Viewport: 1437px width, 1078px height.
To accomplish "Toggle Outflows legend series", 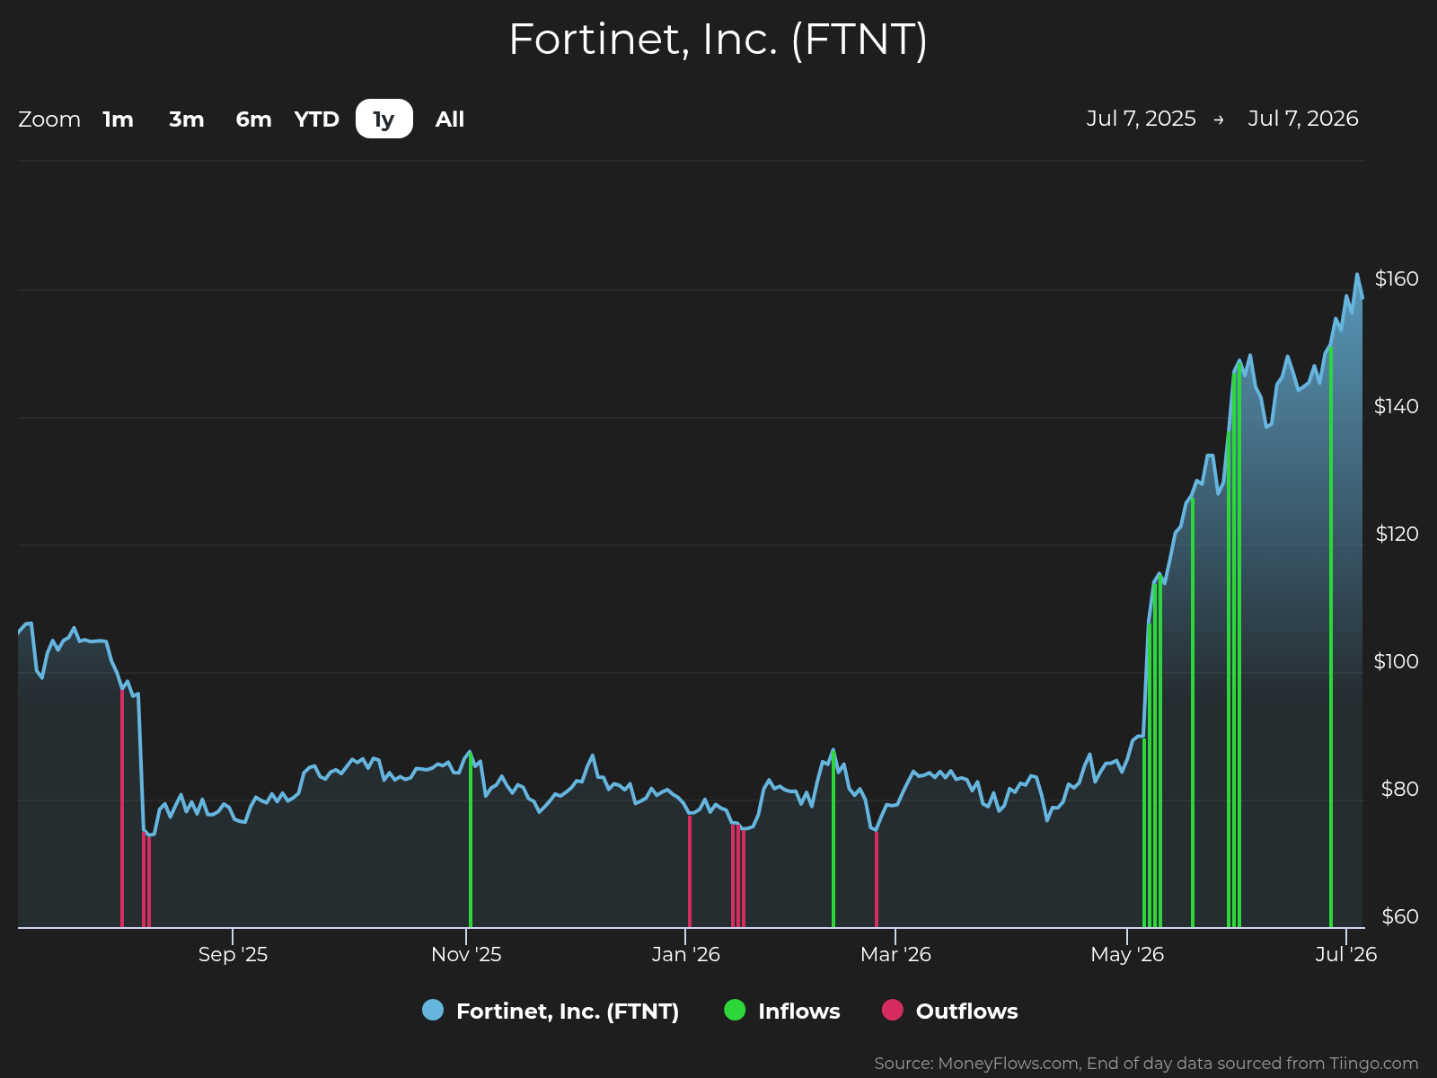I will 950,1011.
